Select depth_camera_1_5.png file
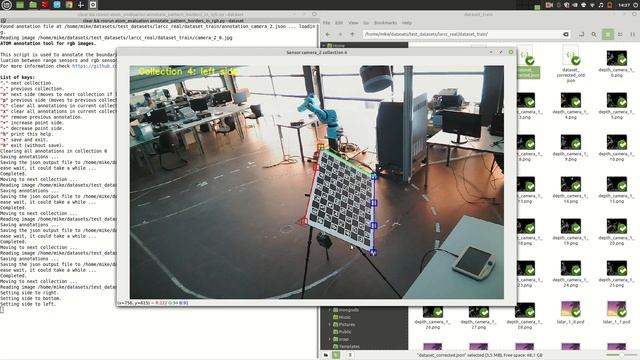 pyautogui.click(x=616, y=105)
